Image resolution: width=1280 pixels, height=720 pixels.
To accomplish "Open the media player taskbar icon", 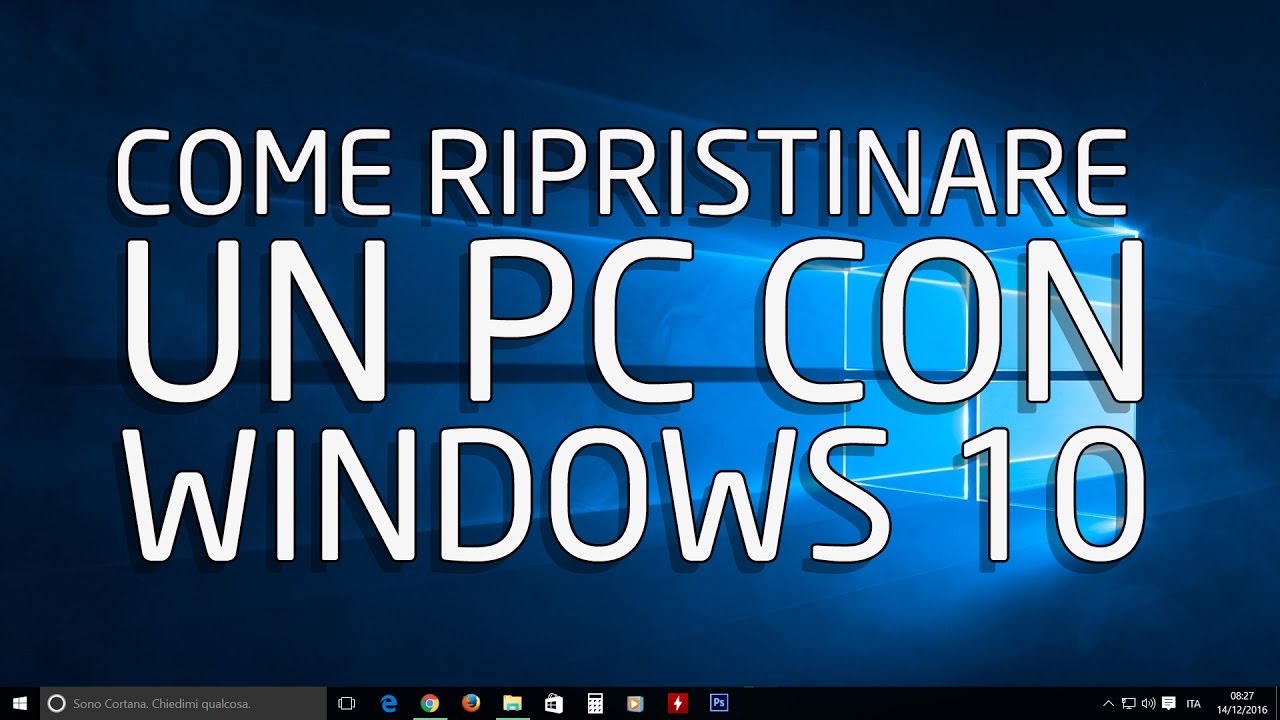I will (635, 703).
